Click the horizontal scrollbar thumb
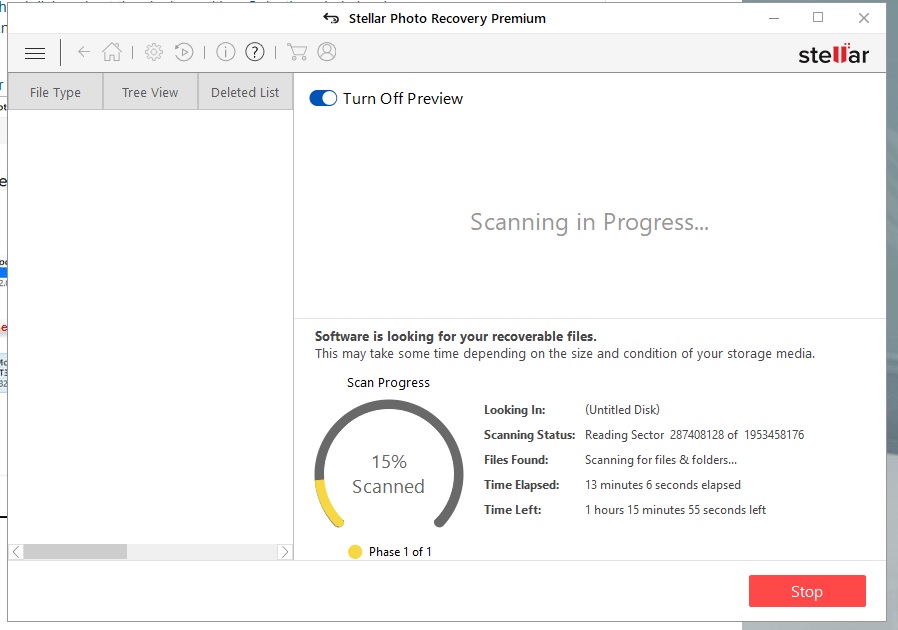898x630 pixels. [x=75, y=552]
